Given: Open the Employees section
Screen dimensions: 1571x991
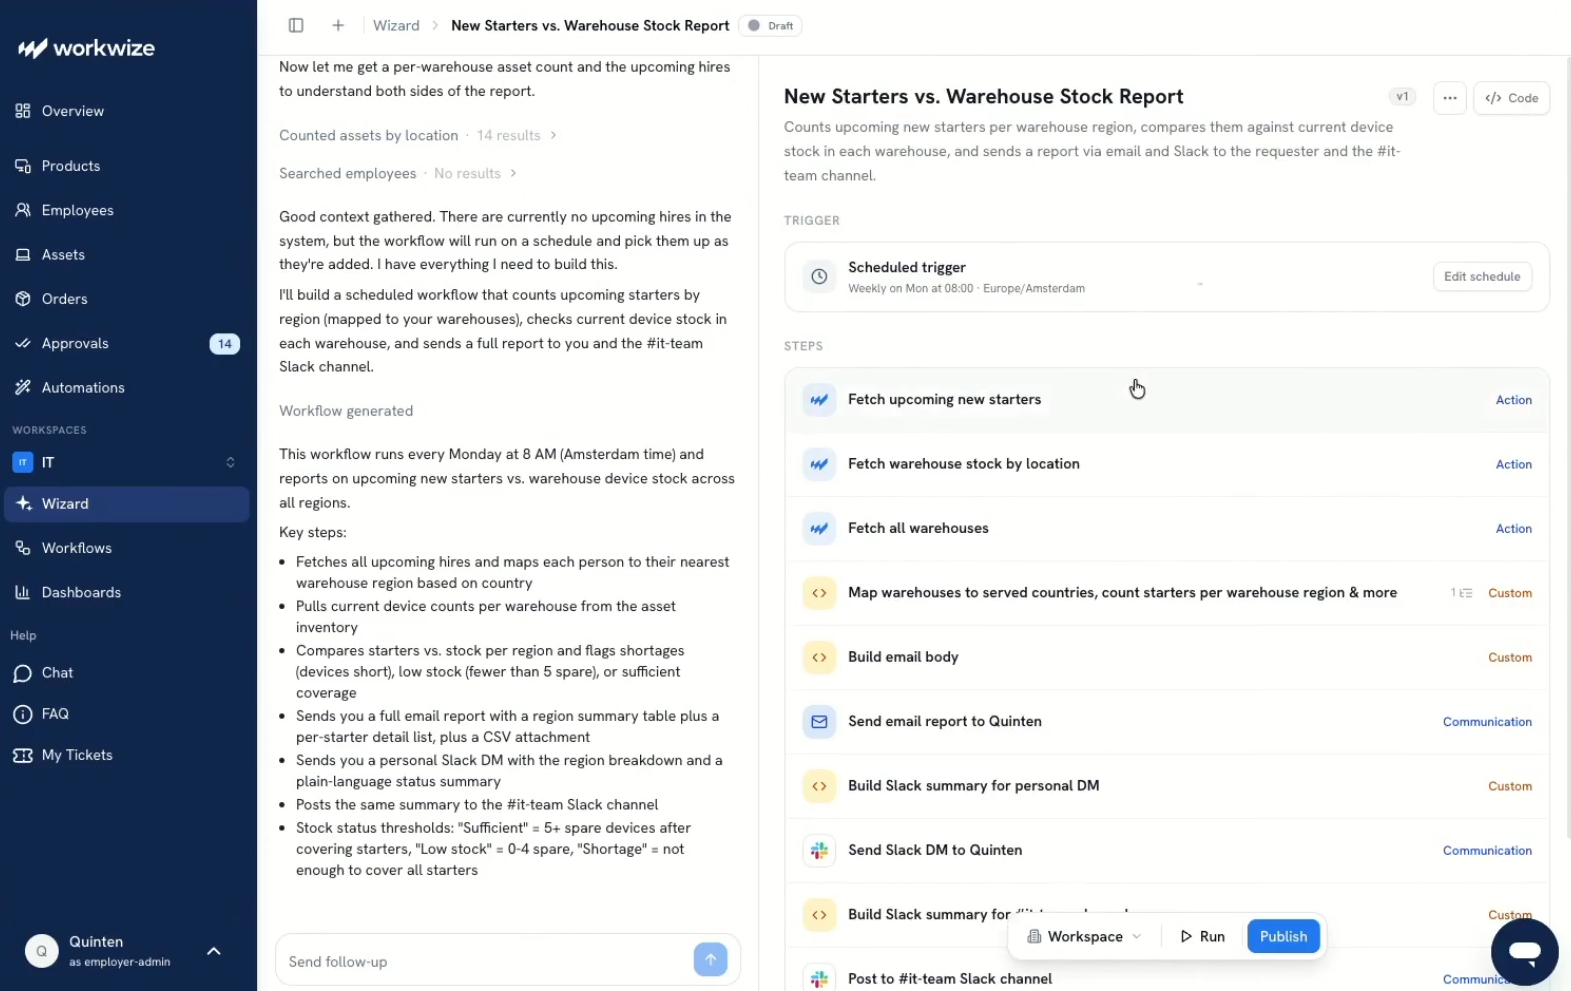Looking at the screenshot, I should click(x=127, y=210).
